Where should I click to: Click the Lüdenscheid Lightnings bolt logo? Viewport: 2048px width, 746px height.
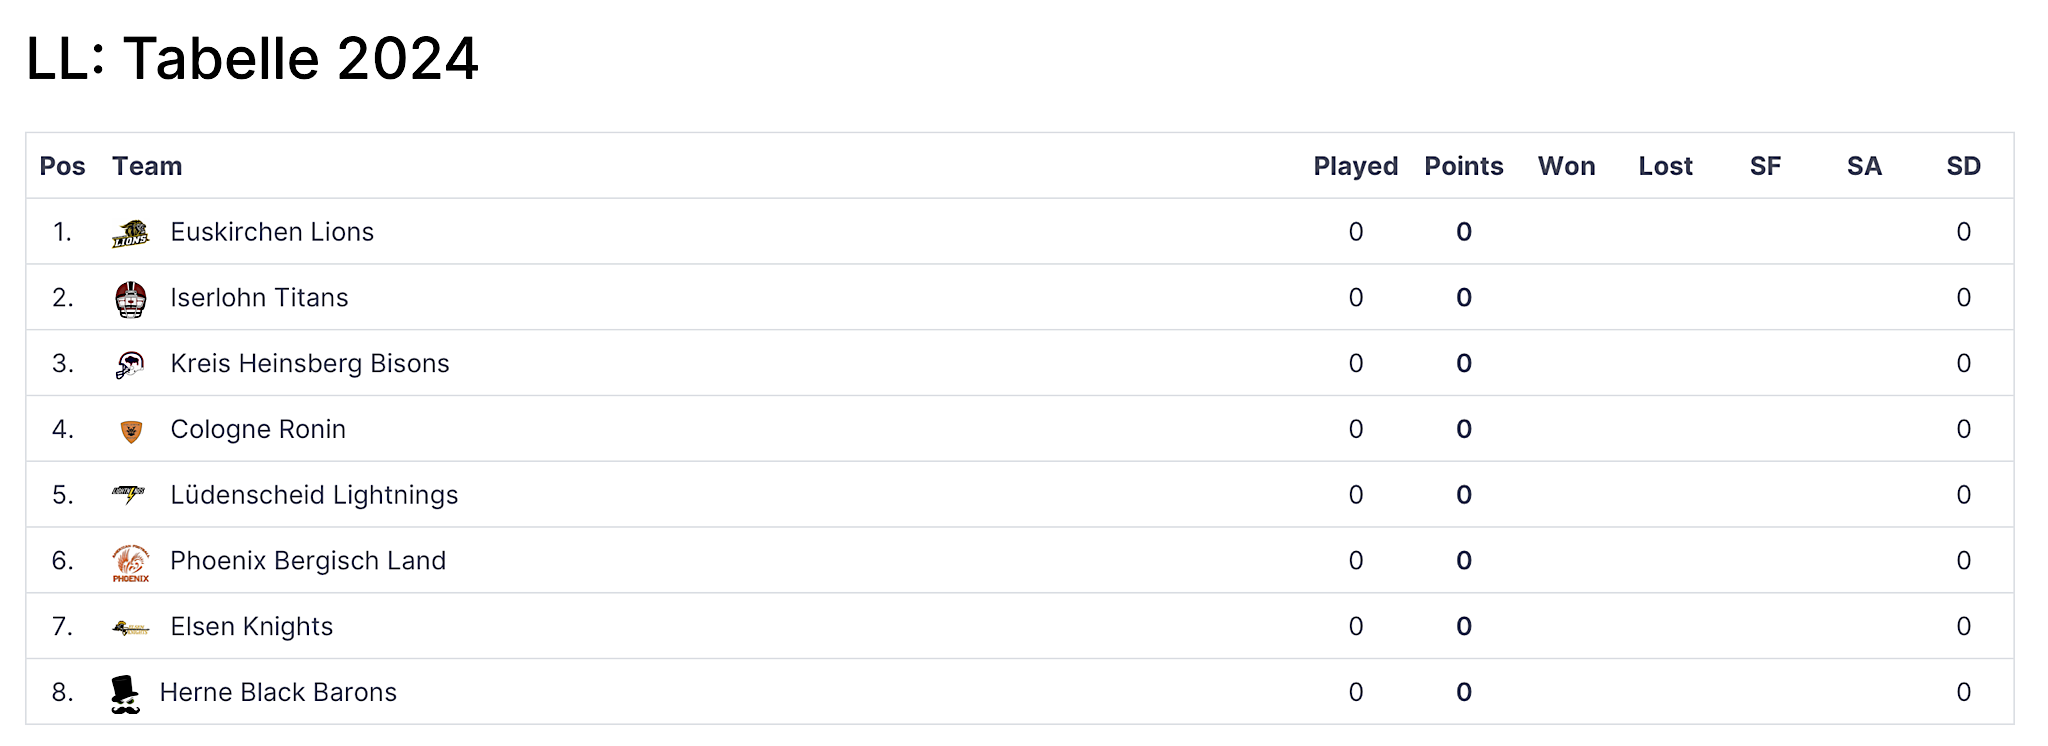pyautogui.click(x=129, y=495)
